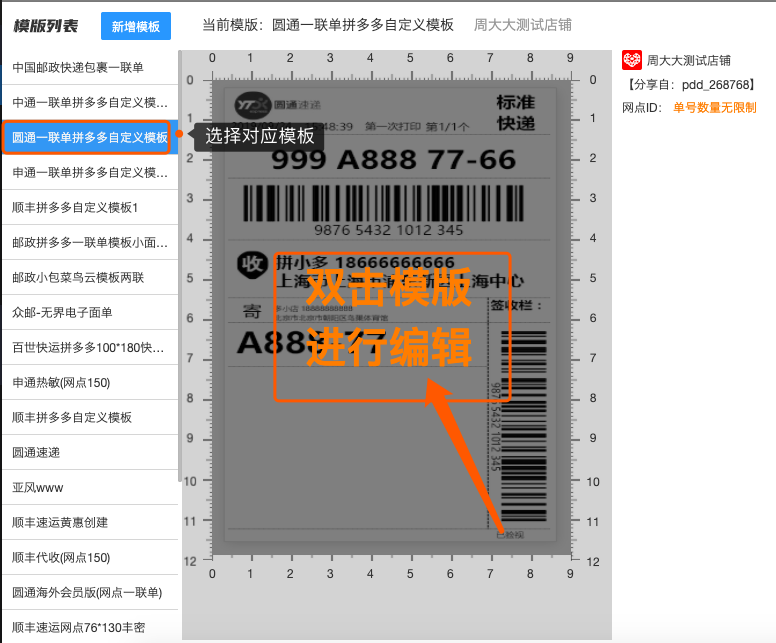Open 顺丰拼多多自定义模板1 template
776x643 pixels.
pyautogui.click(x=75, y=207)
